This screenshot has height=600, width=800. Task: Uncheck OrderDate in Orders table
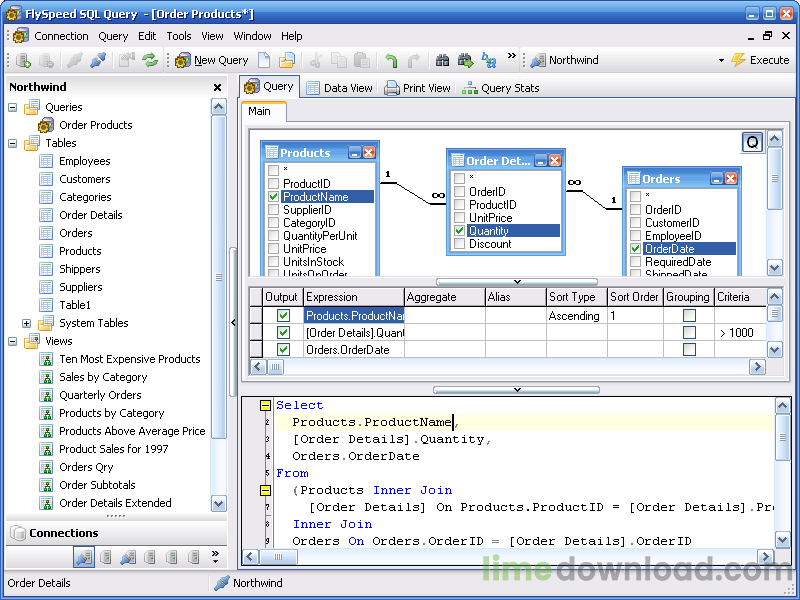click(635, 248)
